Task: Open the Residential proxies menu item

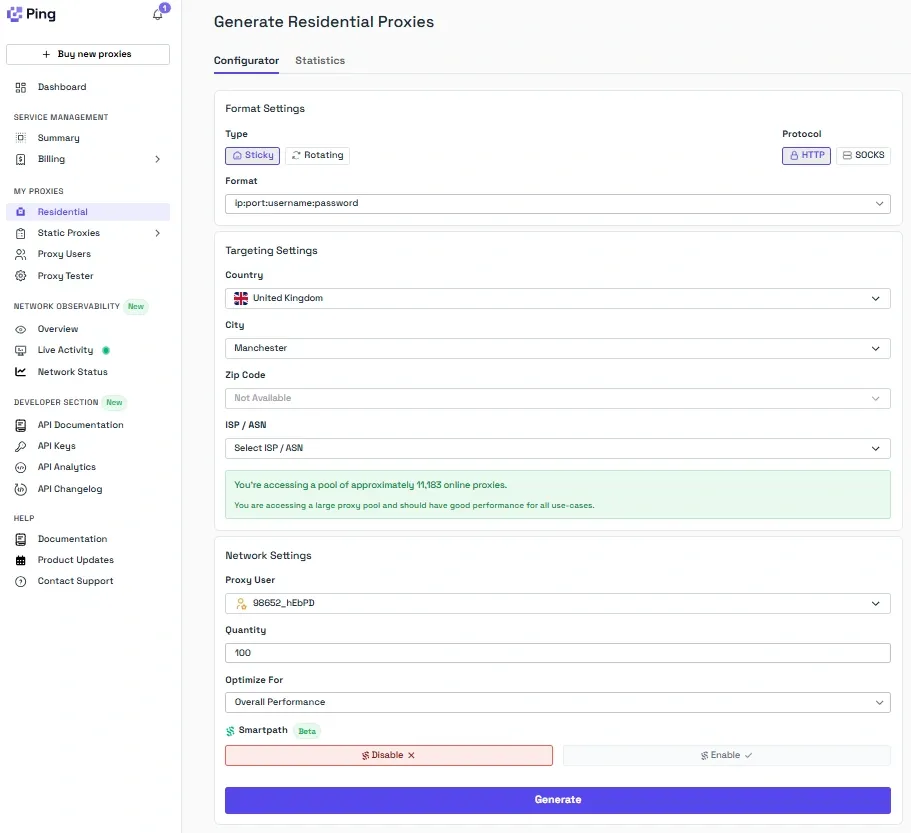Action: [x=63, y=212]
